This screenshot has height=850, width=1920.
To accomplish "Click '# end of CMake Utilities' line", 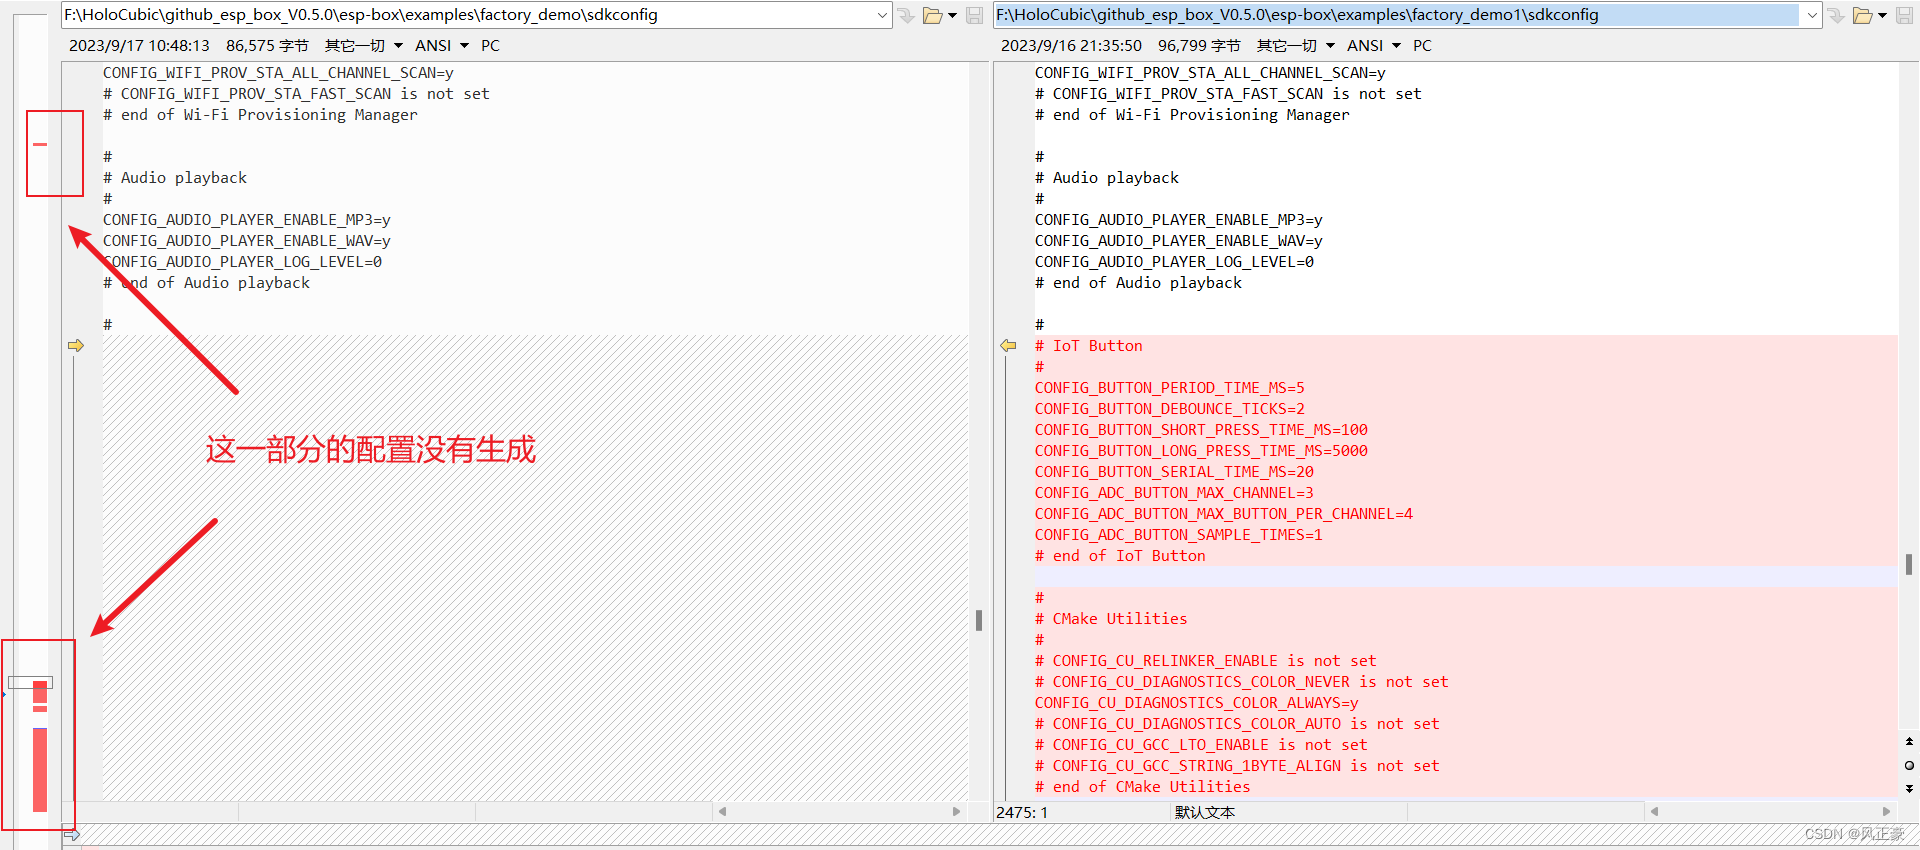I will [x=1142, y=787].
